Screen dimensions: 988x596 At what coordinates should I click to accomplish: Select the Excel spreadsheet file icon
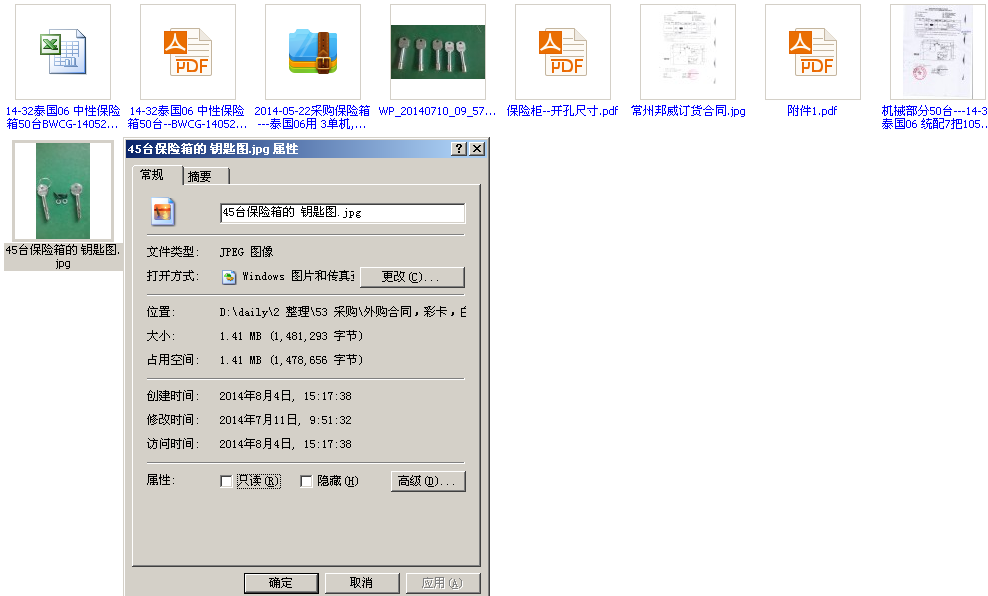click(x=62, y=52)
